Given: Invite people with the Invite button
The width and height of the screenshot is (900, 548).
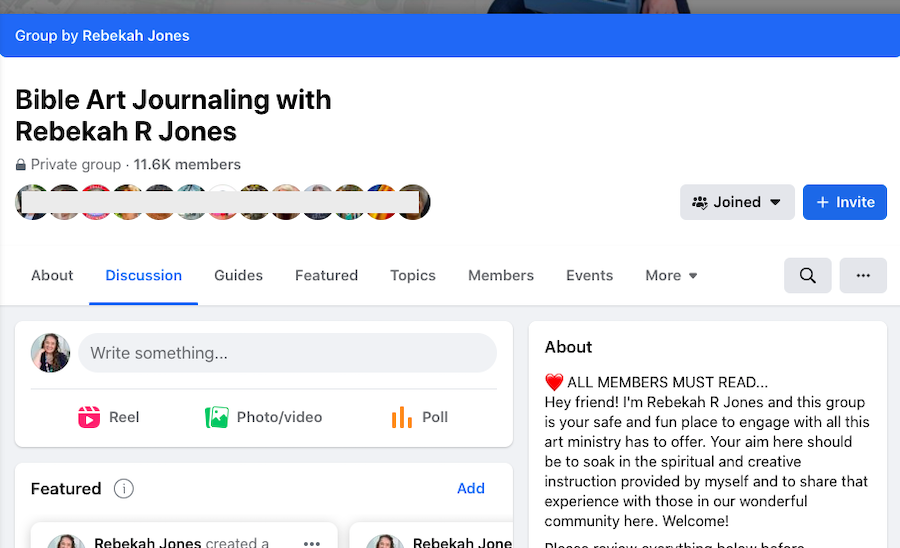Looking at the screenshot, I should [844, 202].
